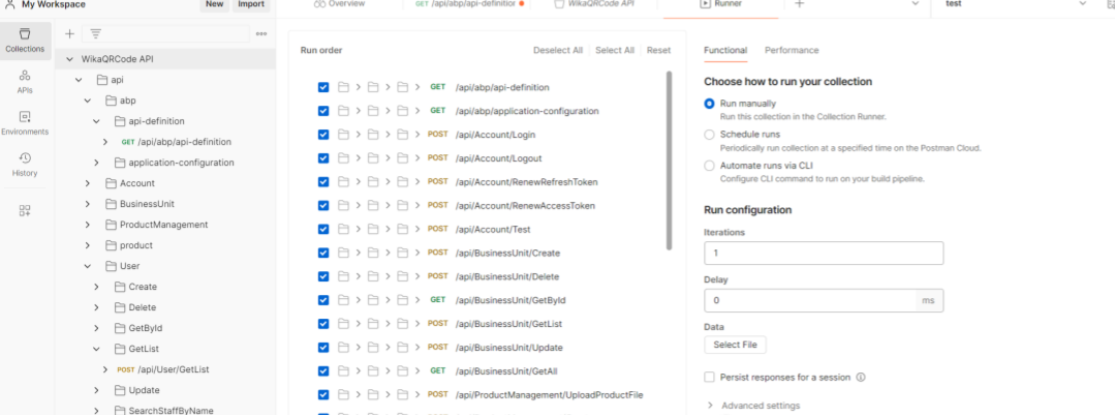1115x415 pixels.
Task: Click the person icon beside My Workspace
Action: (x=10, y=4)
